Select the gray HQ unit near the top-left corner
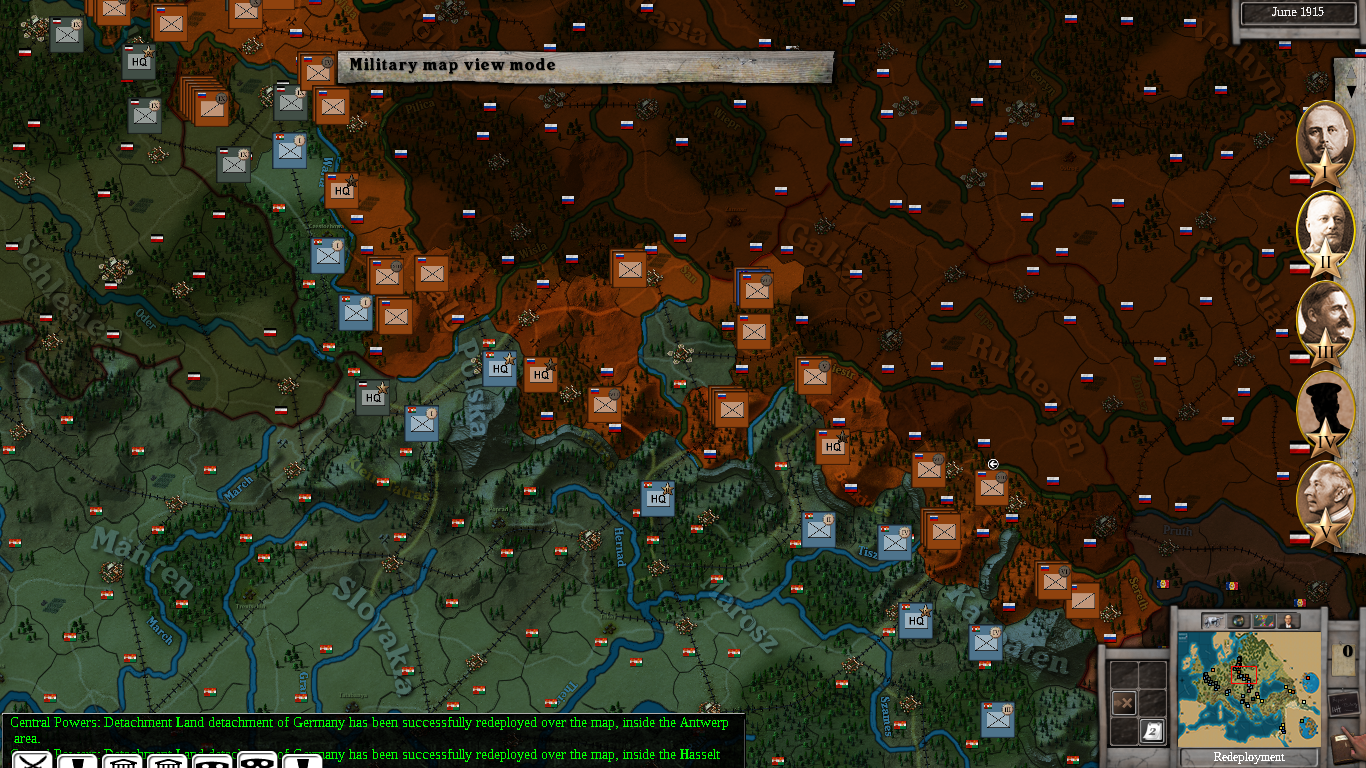Viewport: 1366px width, 768px height. [x=139, y=62]
